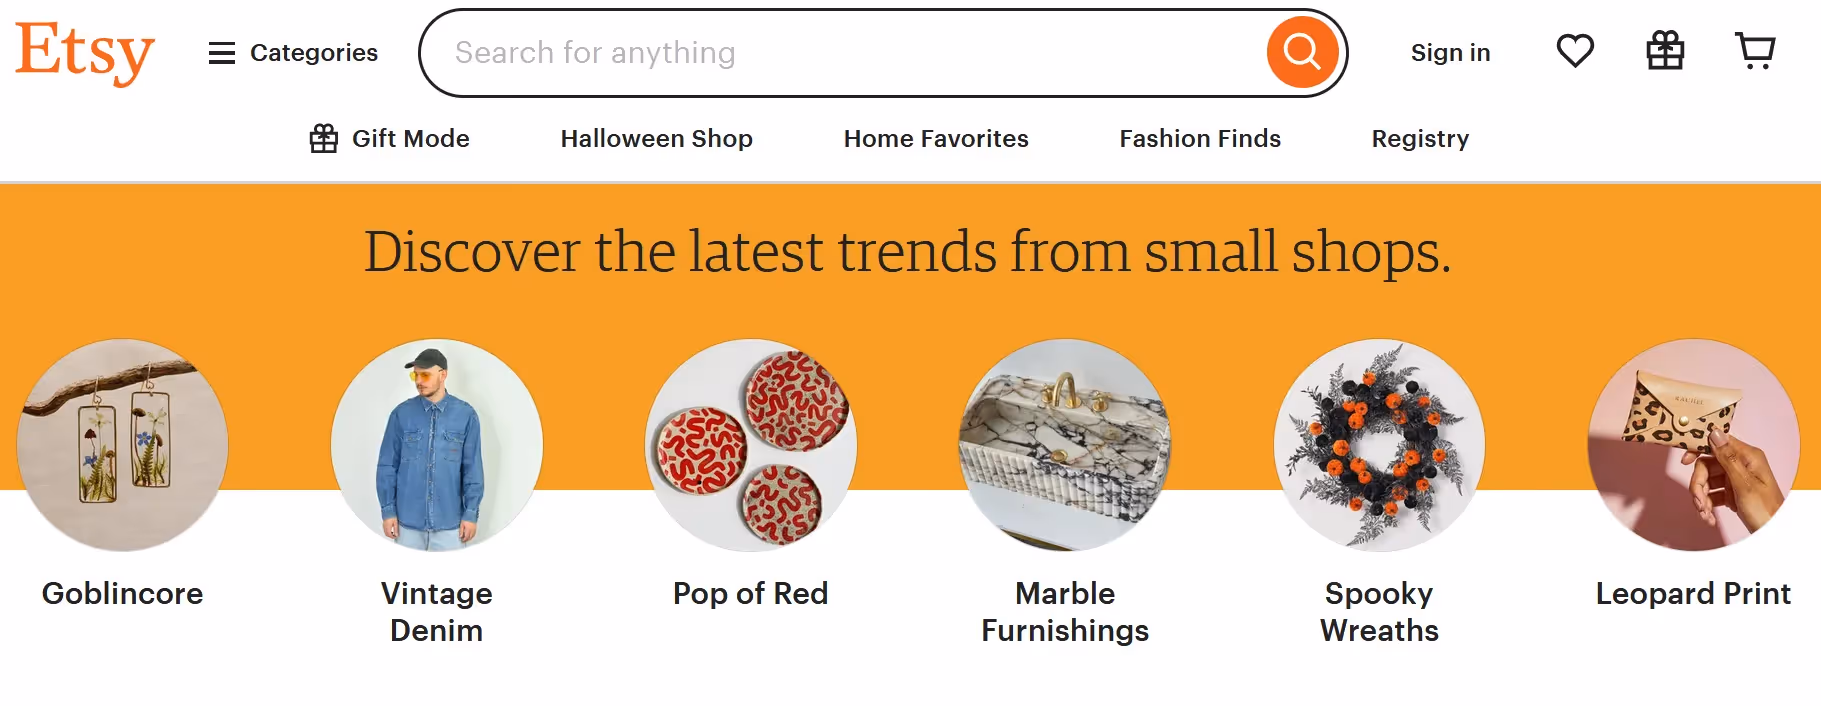Screen dimensions: 1821x706
Task: Click the favorites heart icon
Action: pyautogui.click(x=1575, y=51)
